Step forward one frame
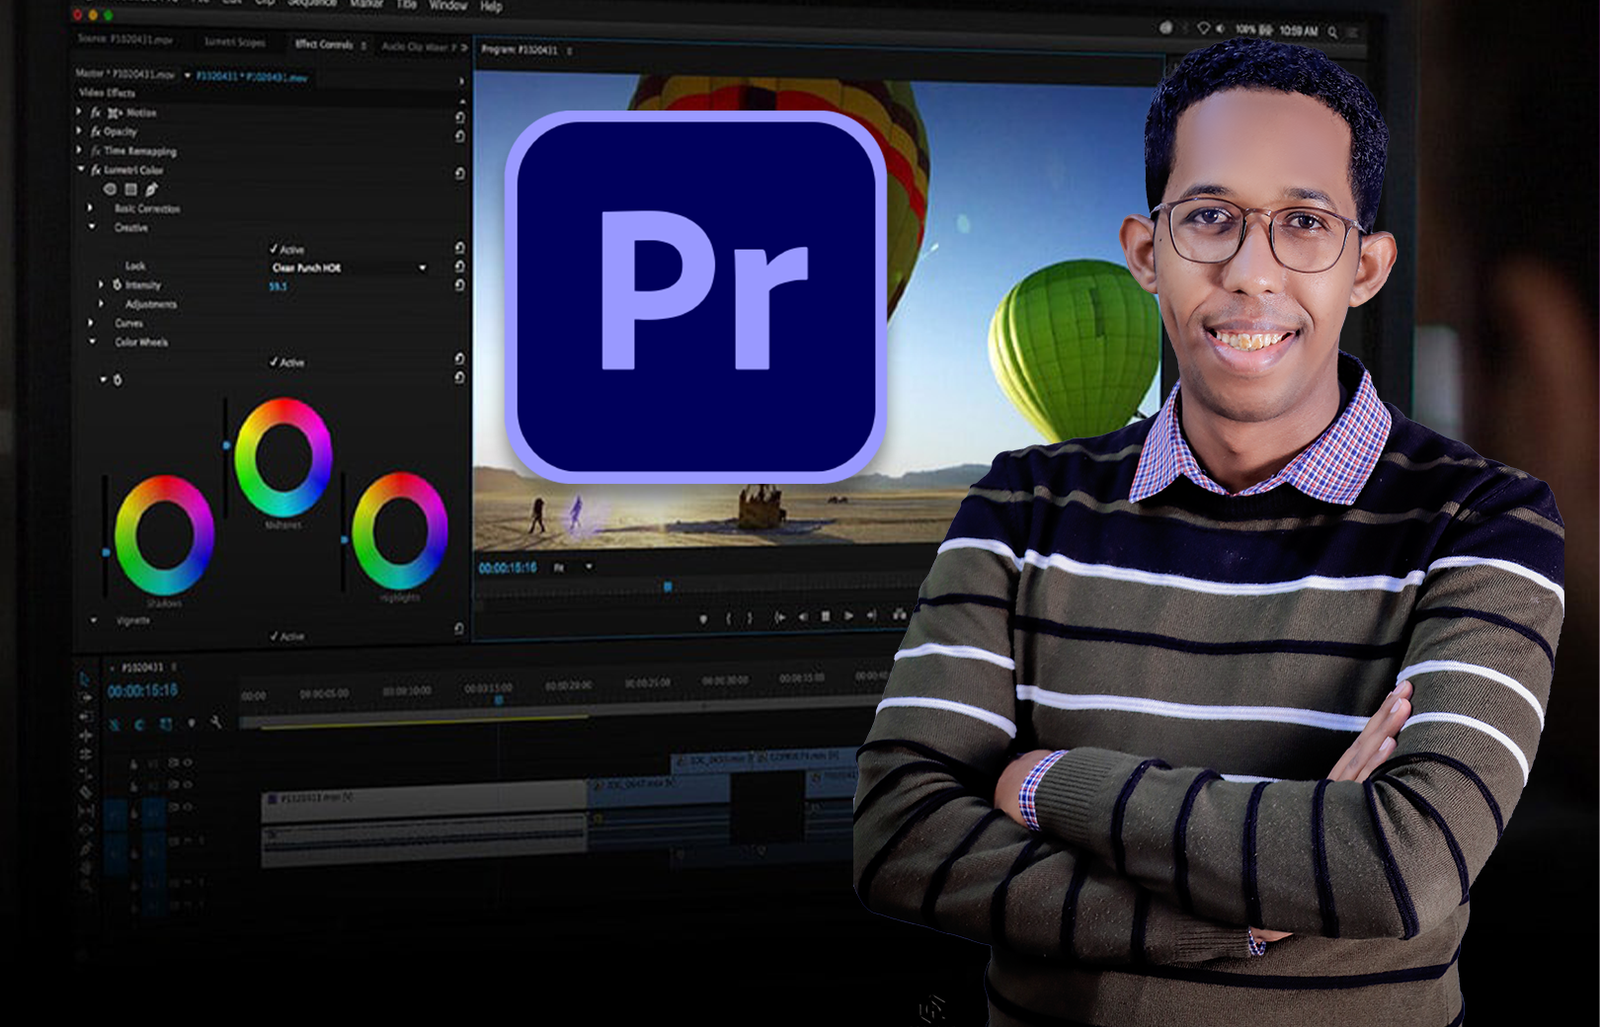The height and width of the screenshot is (1027, 1600). [x=872, y=615]
